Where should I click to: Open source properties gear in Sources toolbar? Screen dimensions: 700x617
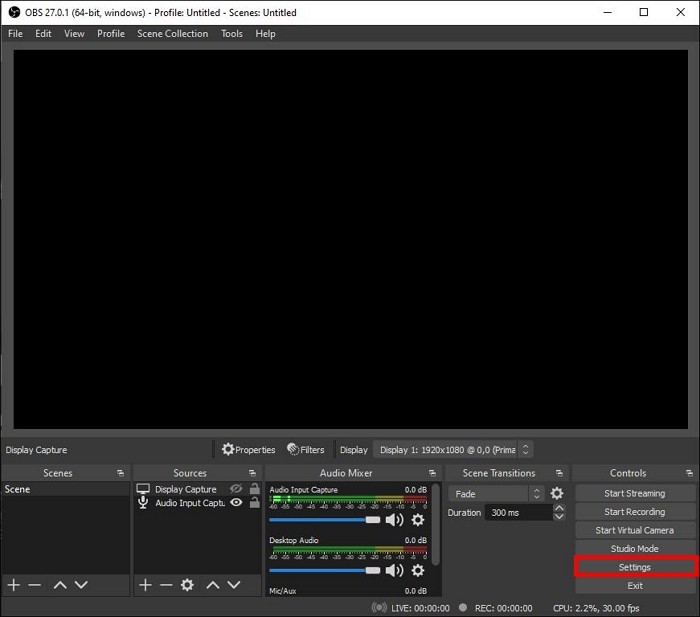(187, 584)
